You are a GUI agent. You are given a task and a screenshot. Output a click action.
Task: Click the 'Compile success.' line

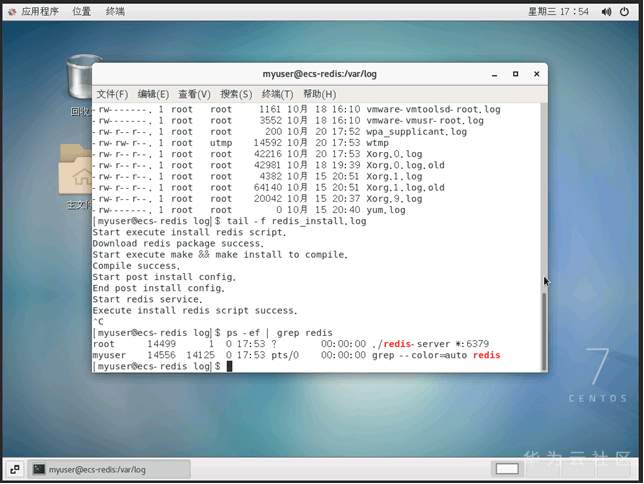pos(136,266)
